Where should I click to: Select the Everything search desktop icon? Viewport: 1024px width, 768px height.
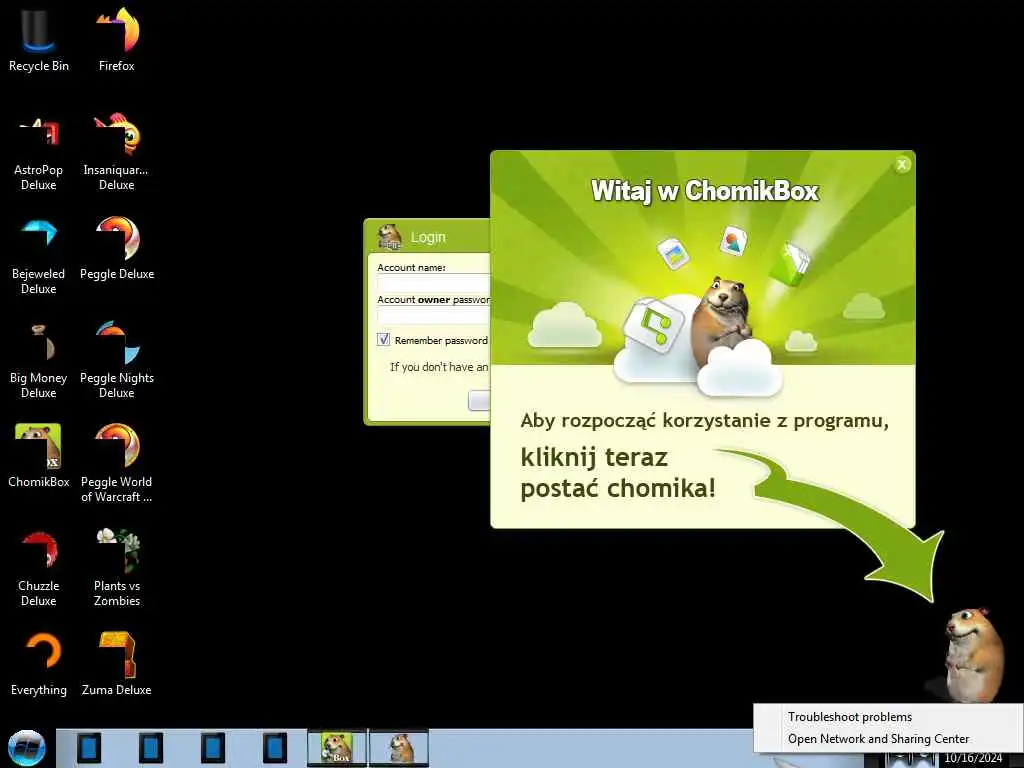39,665
